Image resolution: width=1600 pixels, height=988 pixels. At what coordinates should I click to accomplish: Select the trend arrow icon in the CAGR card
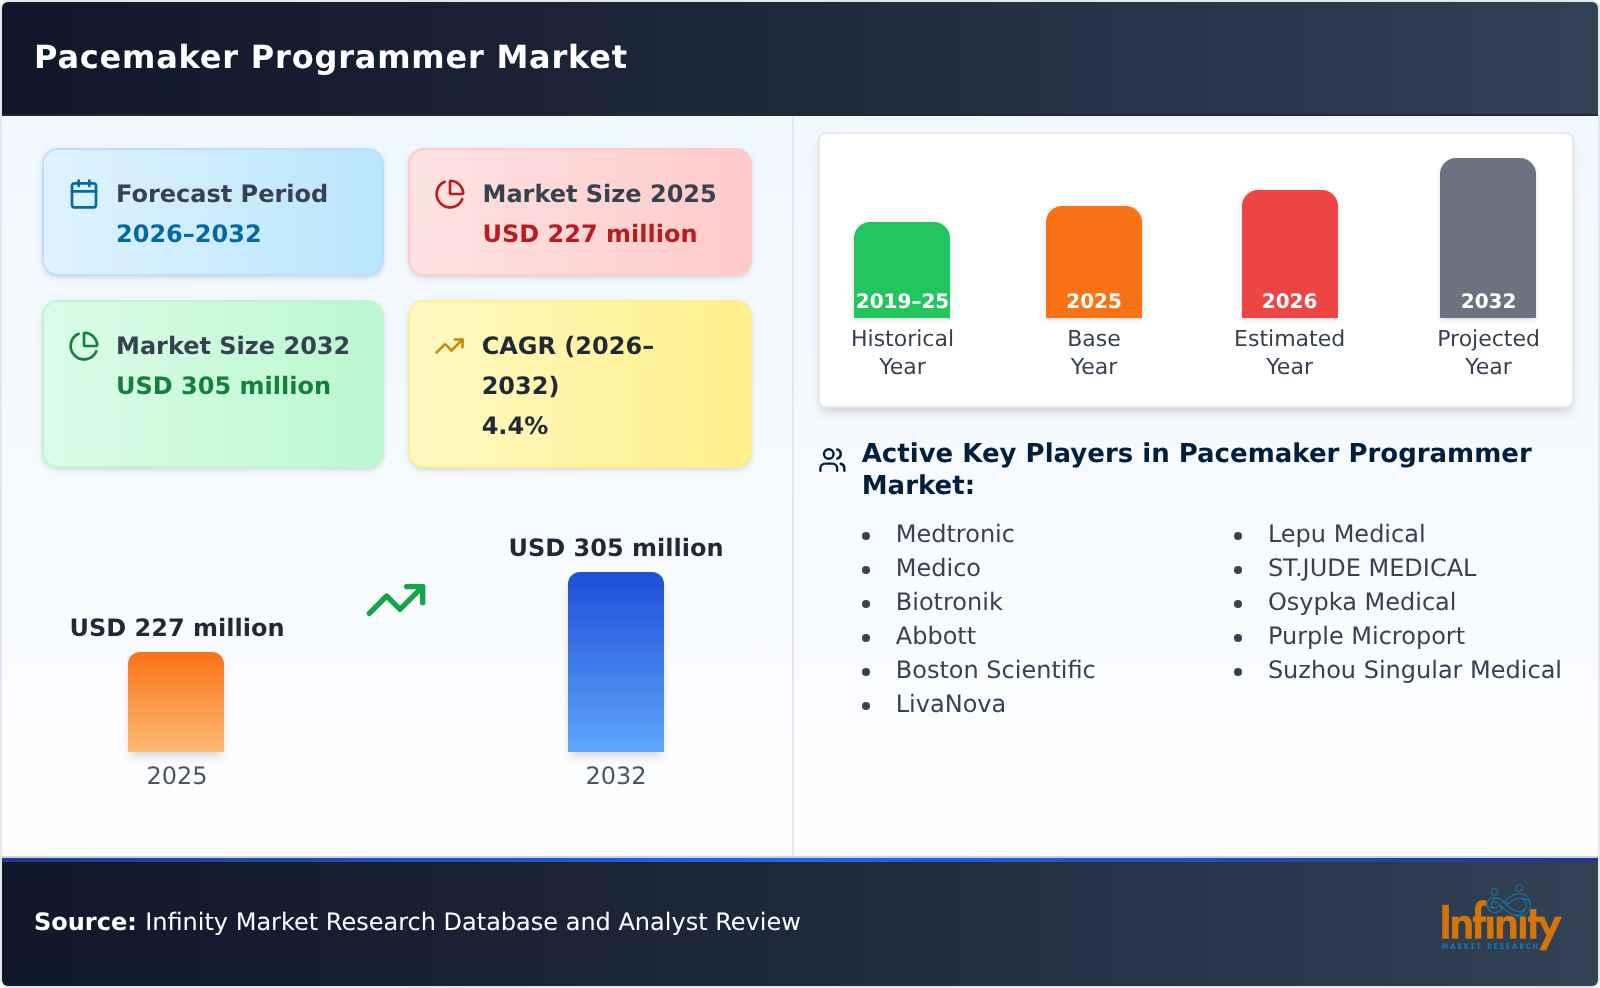point(450,345)
